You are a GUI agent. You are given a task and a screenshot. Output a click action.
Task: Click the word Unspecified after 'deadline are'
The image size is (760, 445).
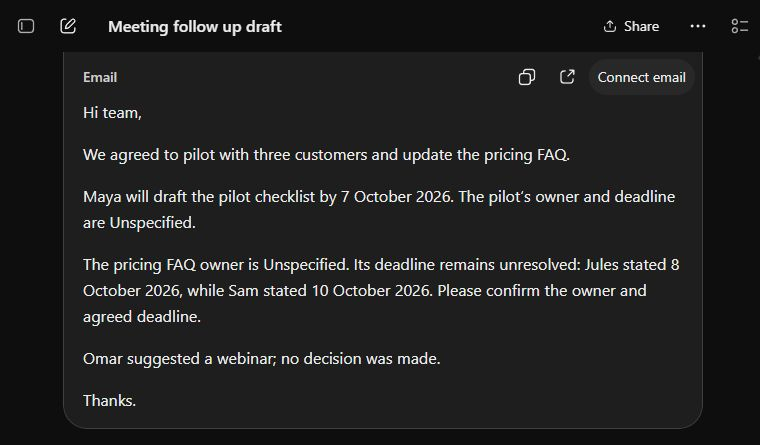[x=152, y=223]
